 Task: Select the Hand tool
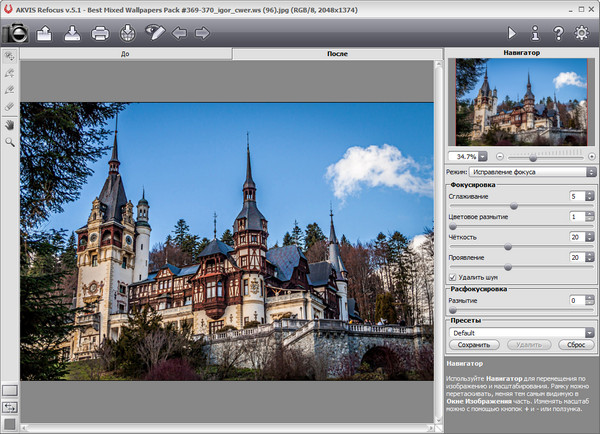coord(10,125)
